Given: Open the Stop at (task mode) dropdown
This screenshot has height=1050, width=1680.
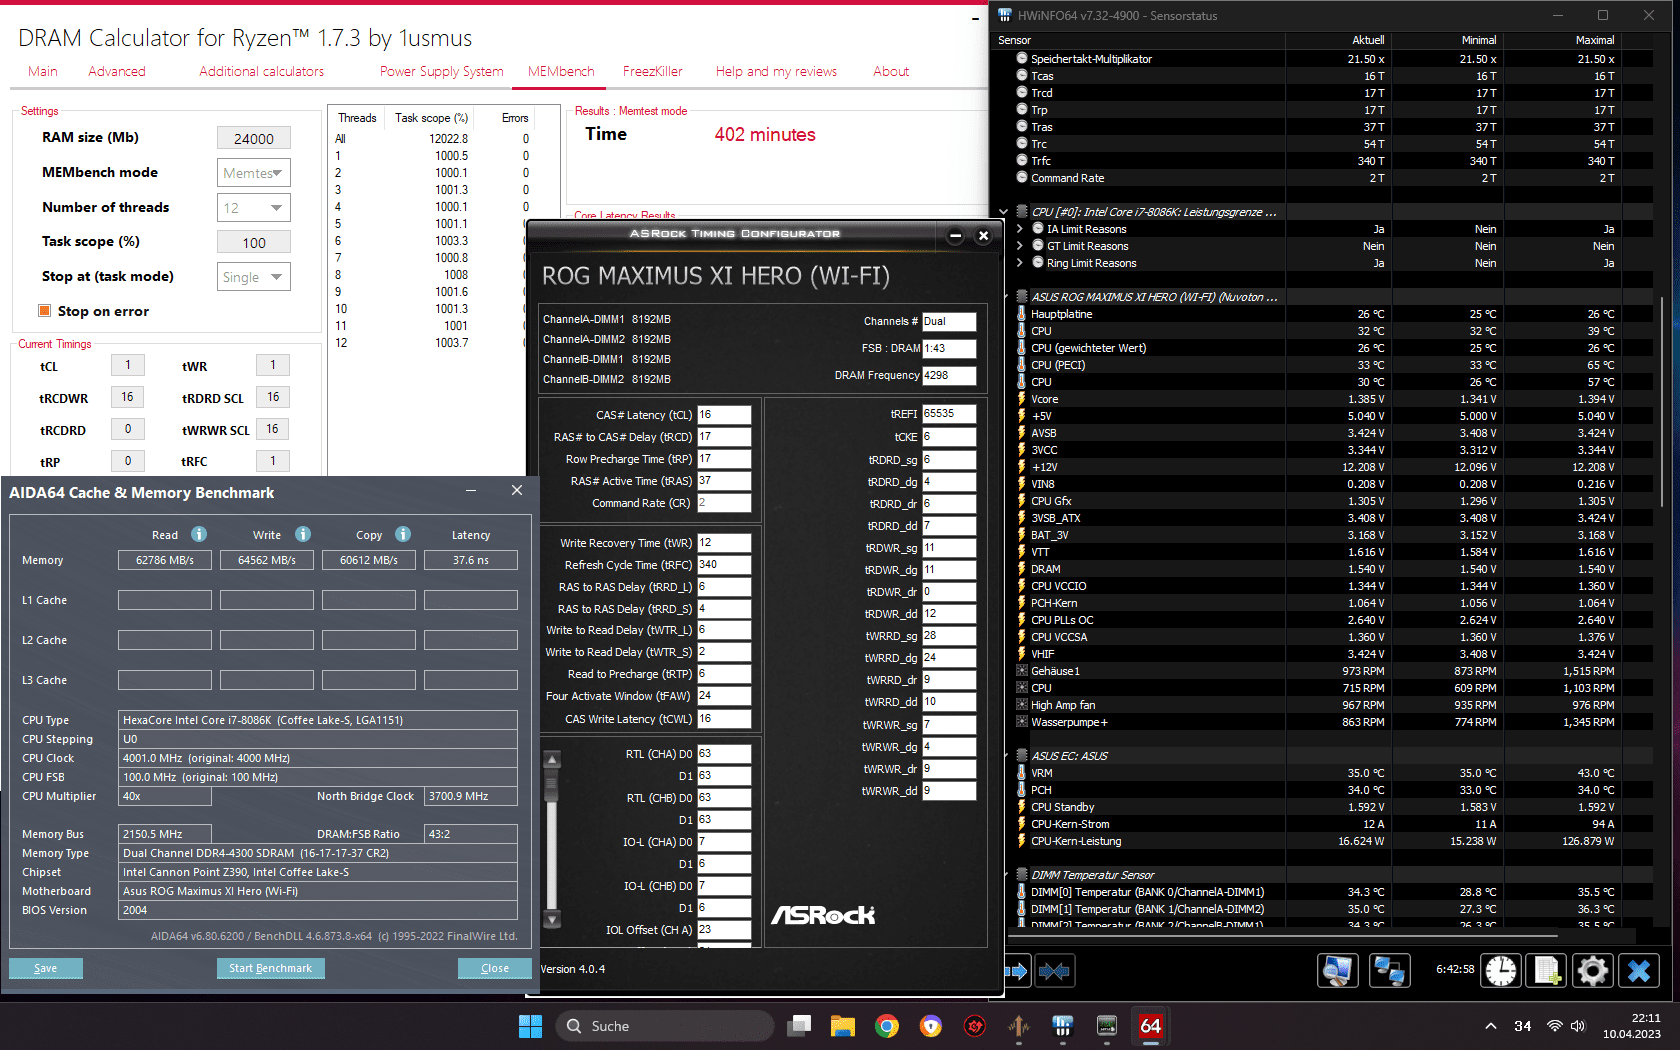Looking at the screenshot, I should point(254,277).
